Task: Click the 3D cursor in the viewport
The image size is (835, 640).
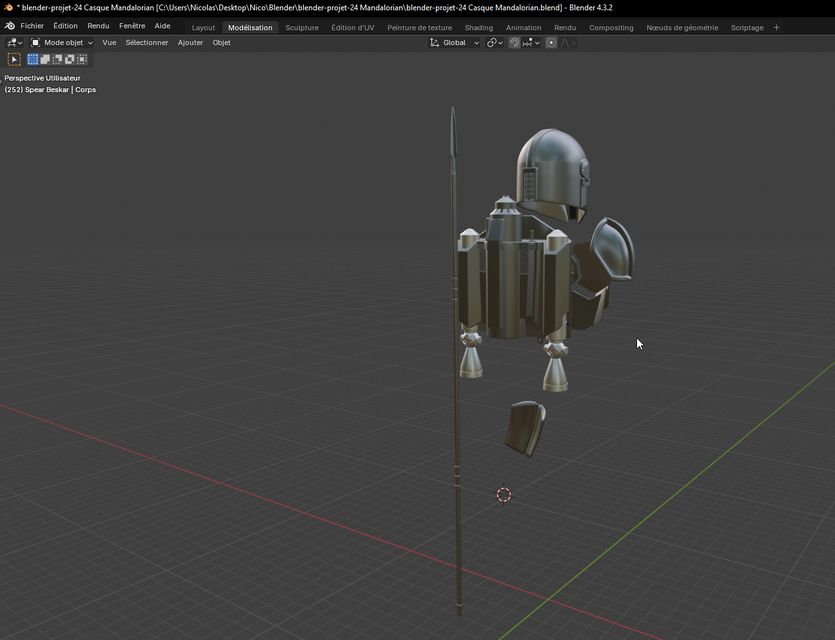Action: (x=503, y=493)
